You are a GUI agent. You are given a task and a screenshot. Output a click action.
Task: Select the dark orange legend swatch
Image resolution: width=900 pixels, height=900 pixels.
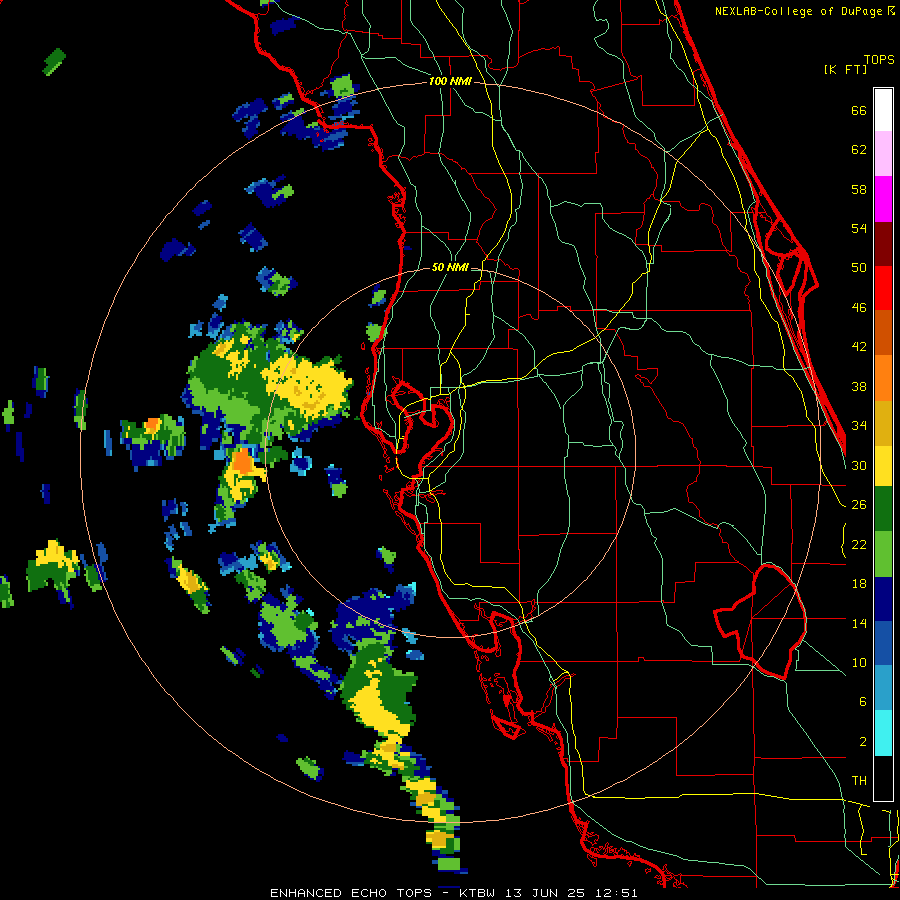883,333
